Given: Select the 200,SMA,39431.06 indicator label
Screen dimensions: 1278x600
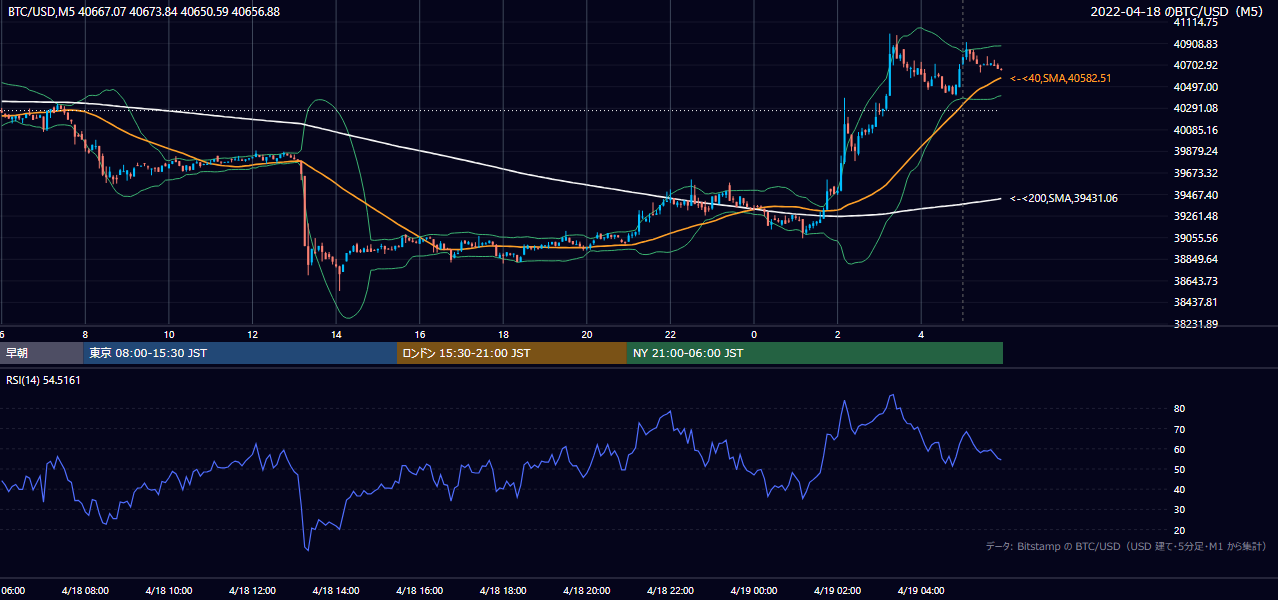Looking at the screenshot, I should pos(1064,198).
